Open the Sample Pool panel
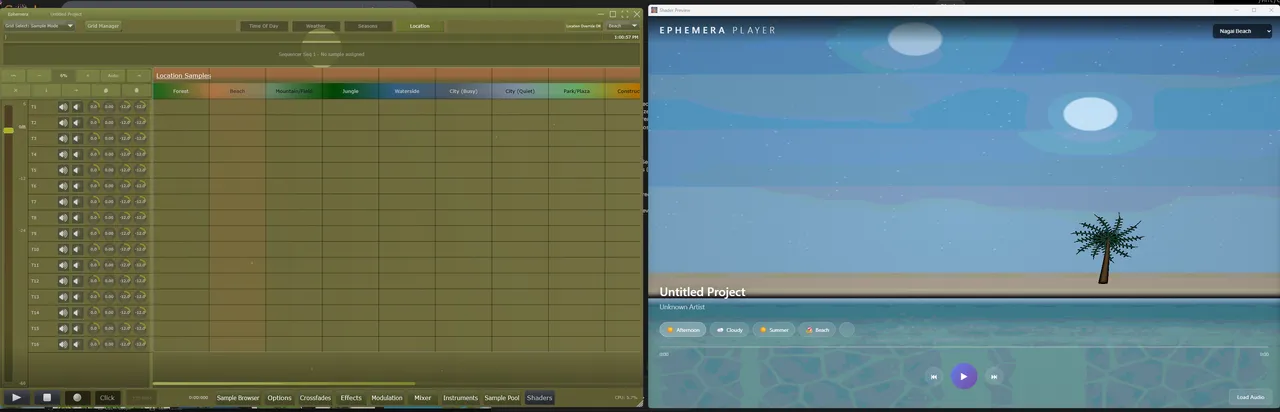 502,398
